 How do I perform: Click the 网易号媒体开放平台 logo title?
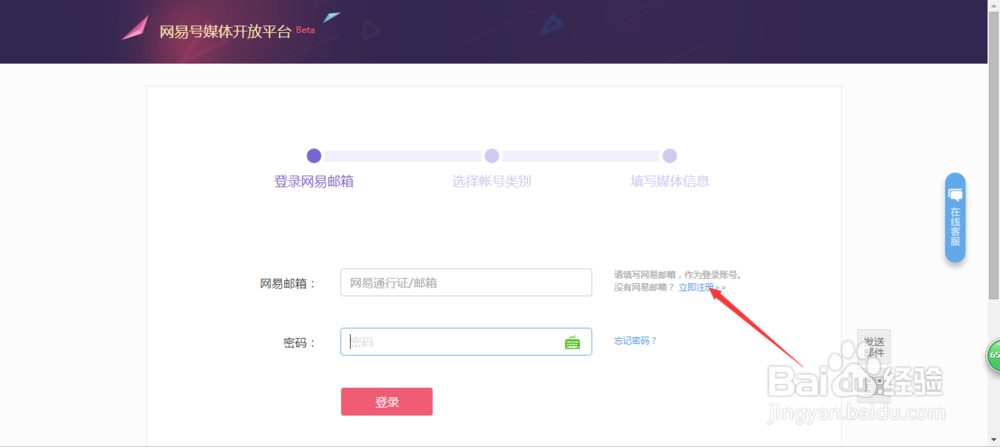(x=225, y=31)
